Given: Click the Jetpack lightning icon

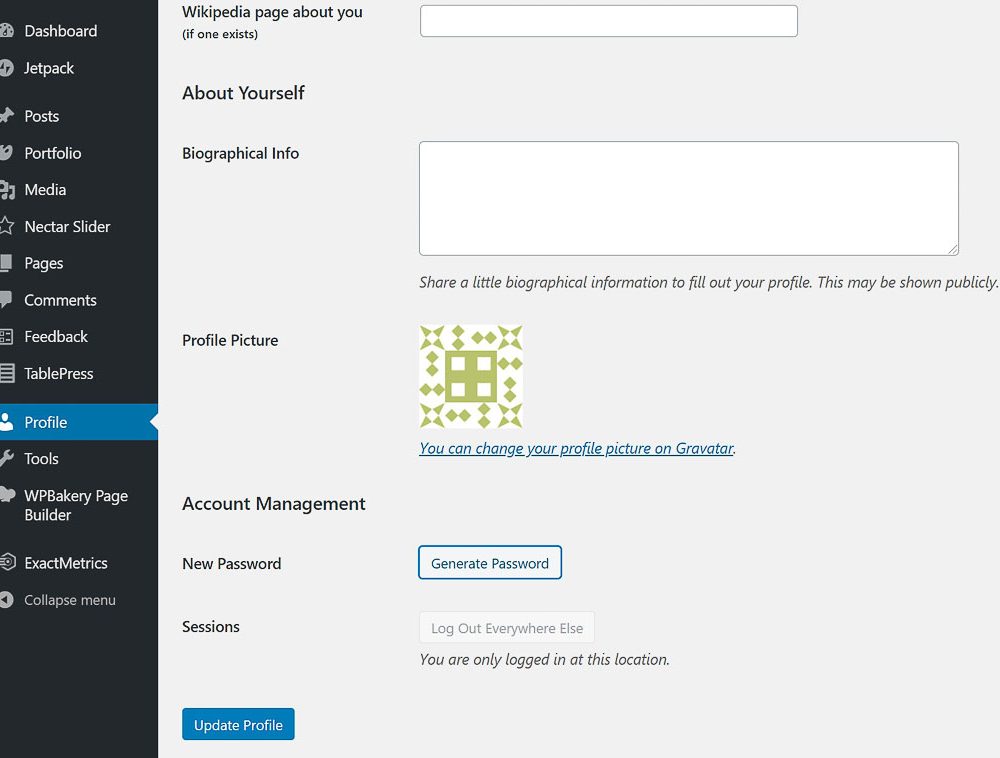Looking at the screenshot, I should [x=6, y=68].
